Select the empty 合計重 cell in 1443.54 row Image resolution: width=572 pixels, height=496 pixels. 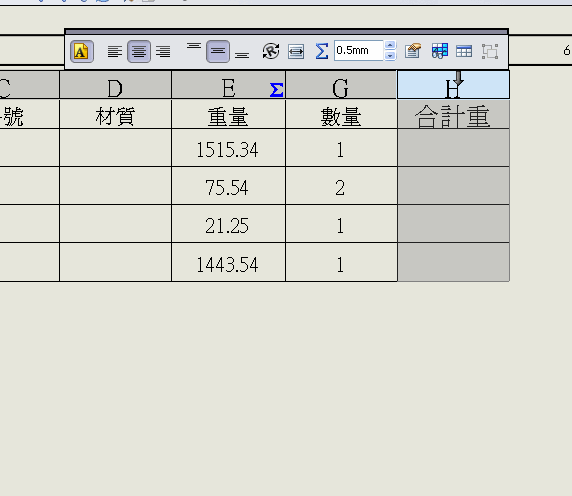[x=453, y=262]
